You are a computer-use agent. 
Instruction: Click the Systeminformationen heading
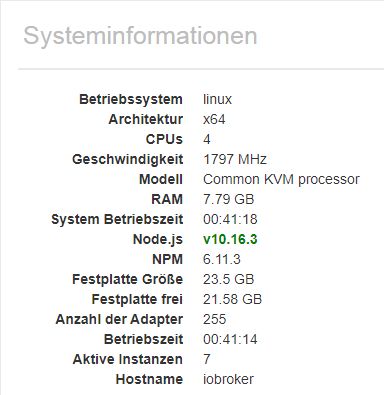click(x=140, y=36)
